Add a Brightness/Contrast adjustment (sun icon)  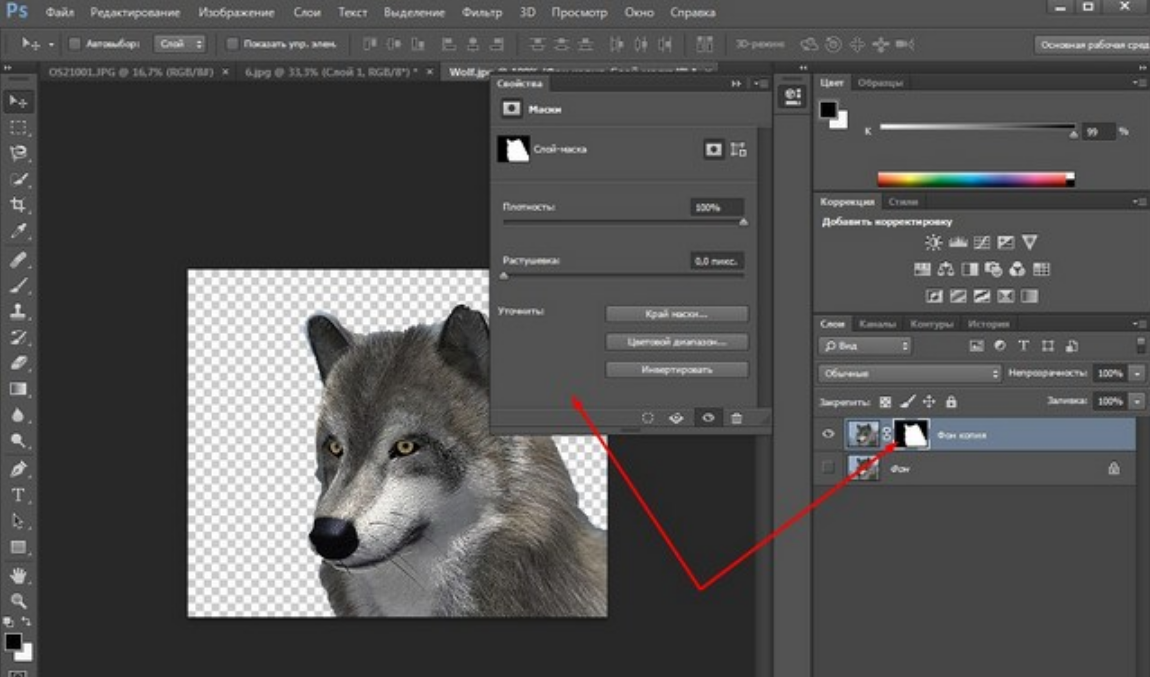click(x=933, y=243)
